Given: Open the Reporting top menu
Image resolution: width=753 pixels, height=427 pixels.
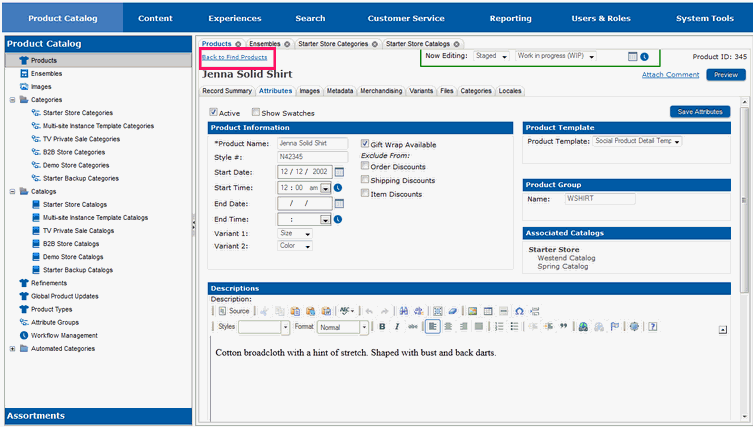Looking at the screenshot, I should click(x=510, y=18).
